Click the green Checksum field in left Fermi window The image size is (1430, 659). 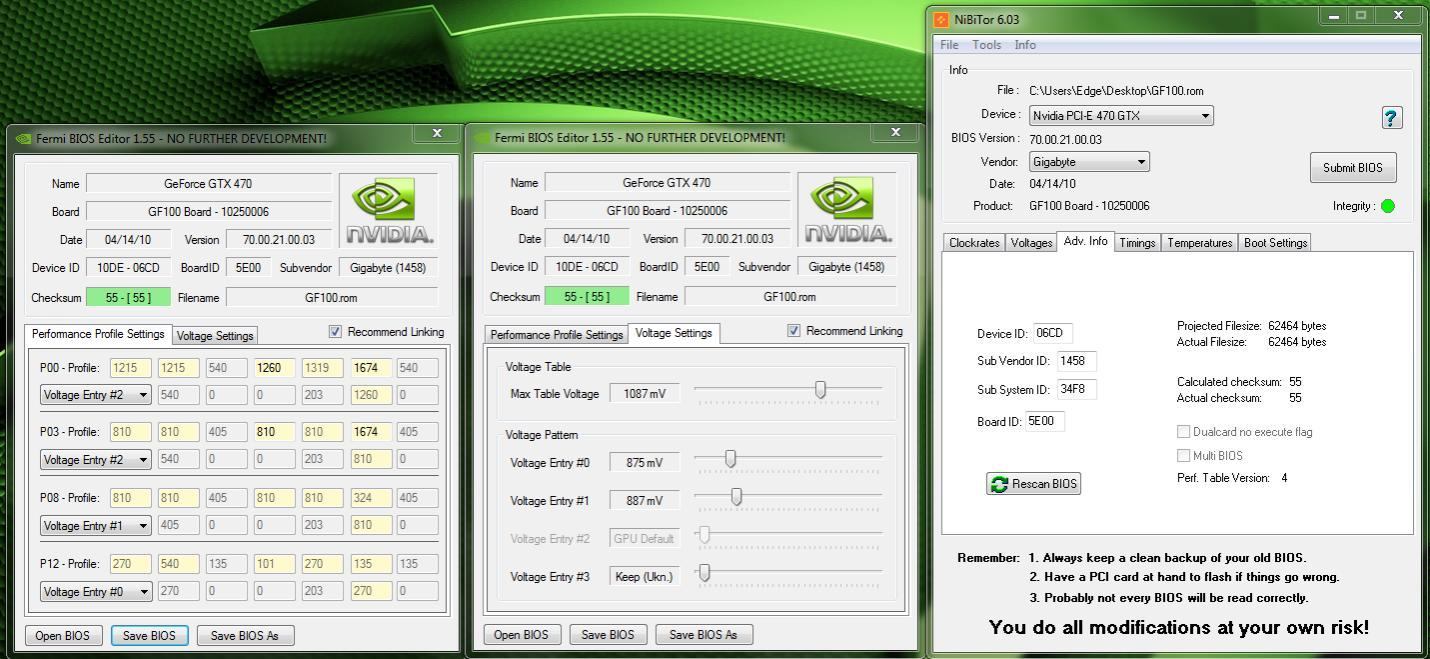[128, 298]
